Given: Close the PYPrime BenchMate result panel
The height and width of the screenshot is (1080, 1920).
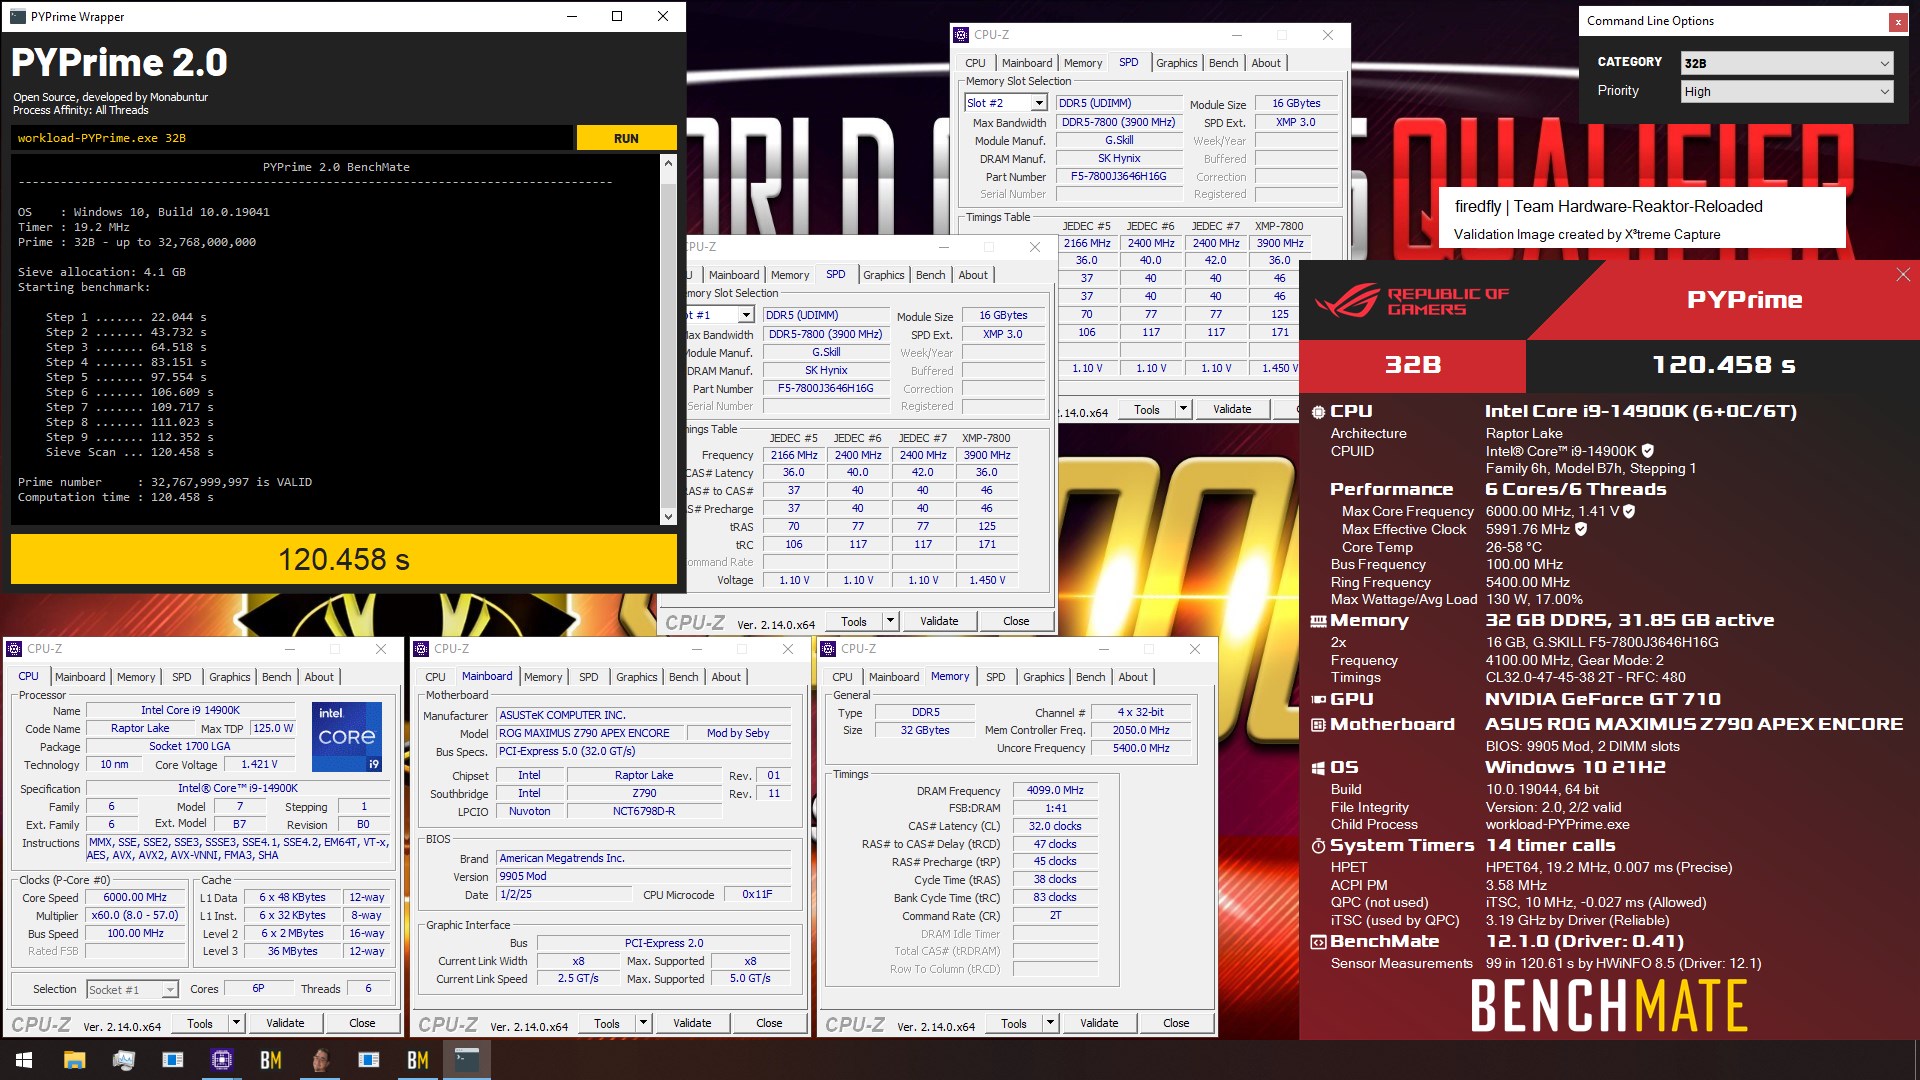Looking at the screenshot, I should pyautogui.click(x=1902, y=275).
